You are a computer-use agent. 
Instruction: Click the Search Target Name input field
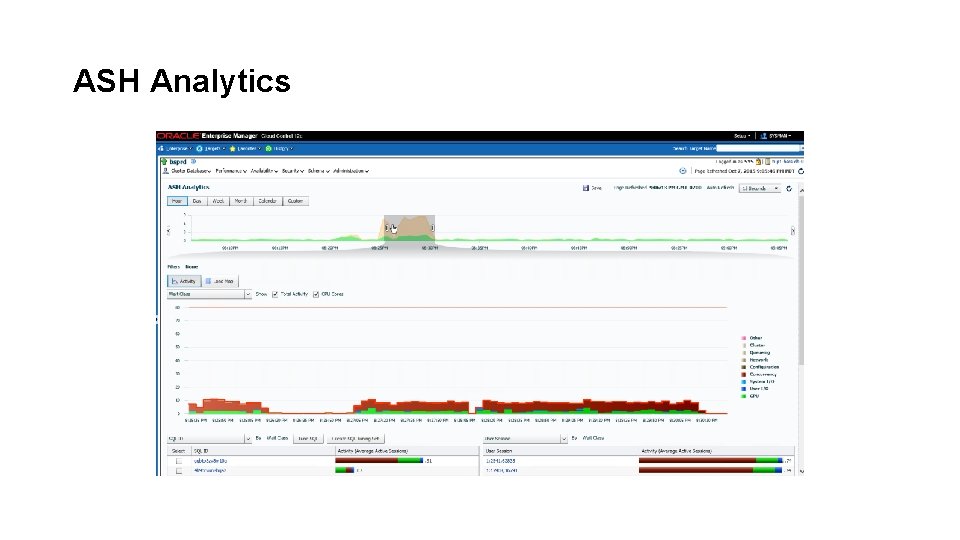pos(759,148)
